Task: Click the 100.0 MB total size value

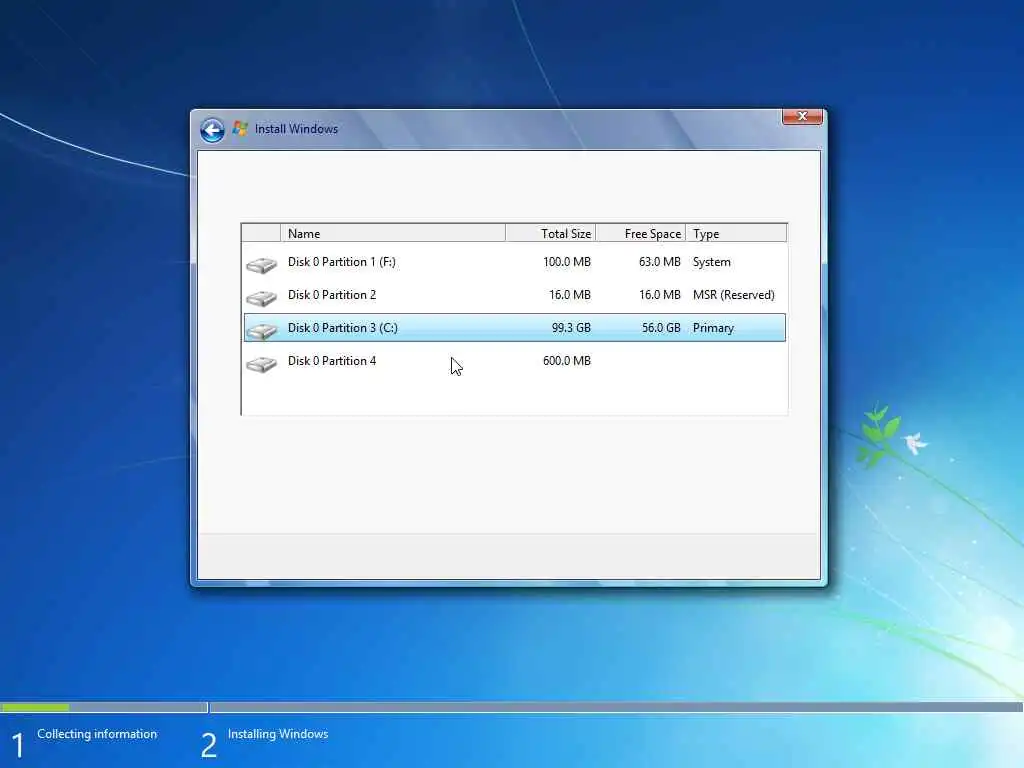Action: click(x=566, y=262)
